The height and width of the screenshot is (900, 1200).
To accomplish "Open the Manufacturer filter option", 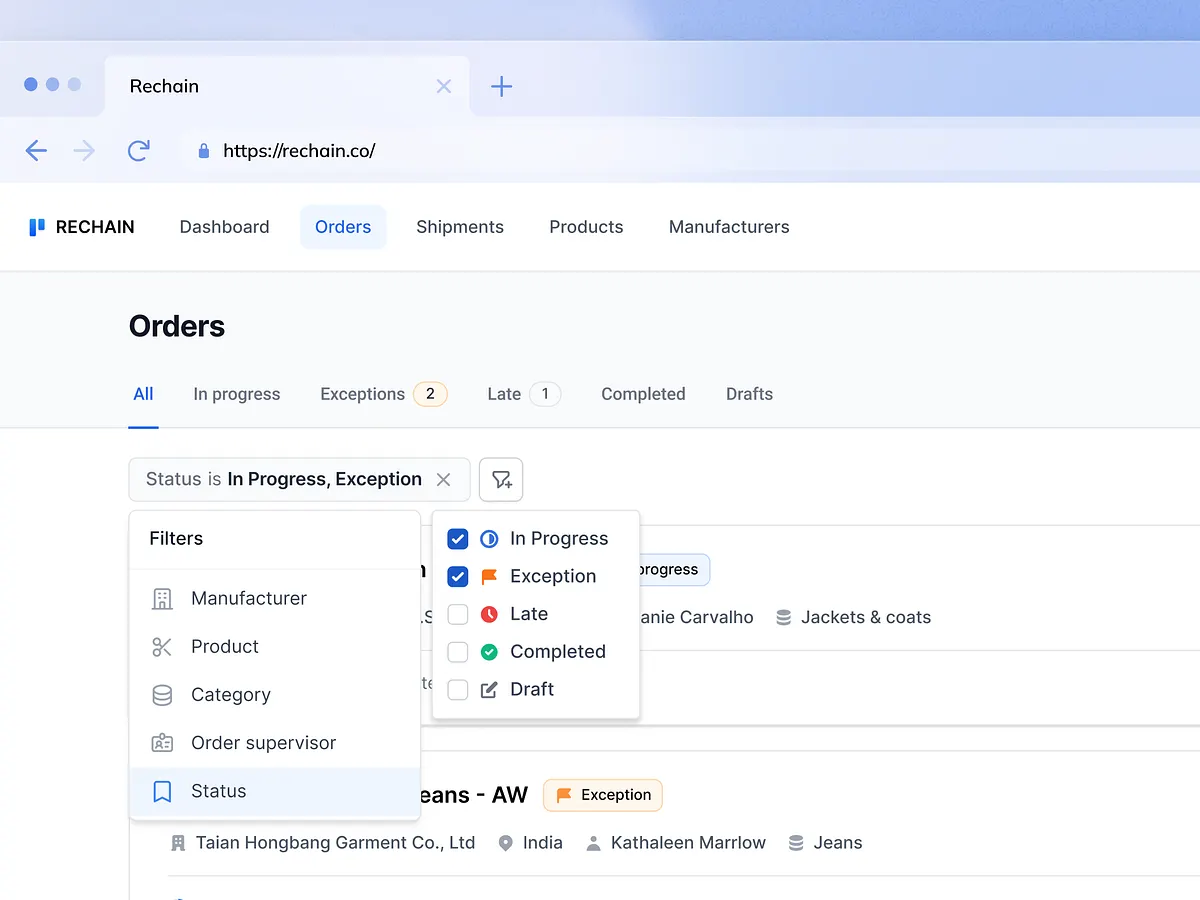I will point(274,598).
